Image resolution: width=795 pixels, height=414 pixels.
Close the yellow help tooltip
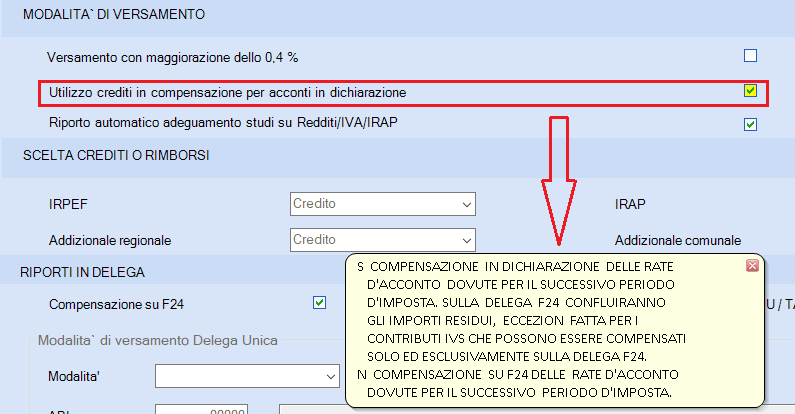pyautogui.click(x=752, y=266)
